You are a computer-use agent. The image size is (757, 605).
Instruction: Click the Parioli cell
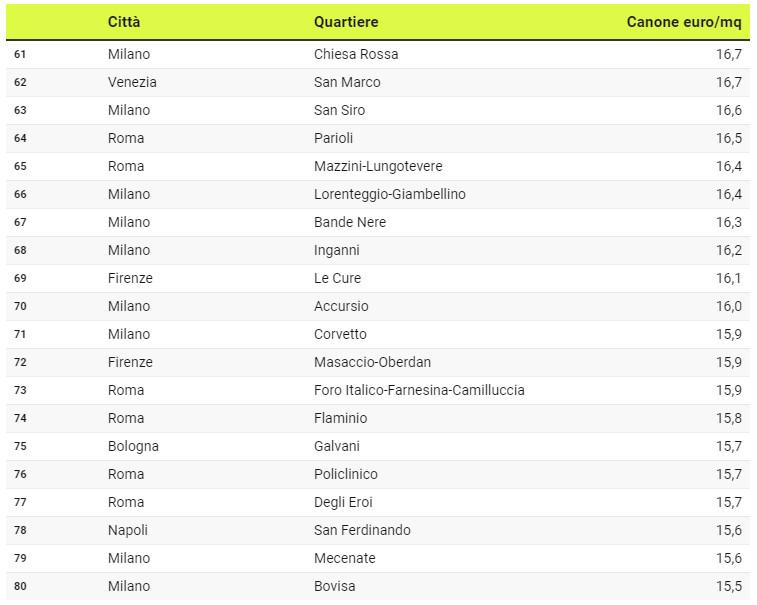tap(334, 138)
